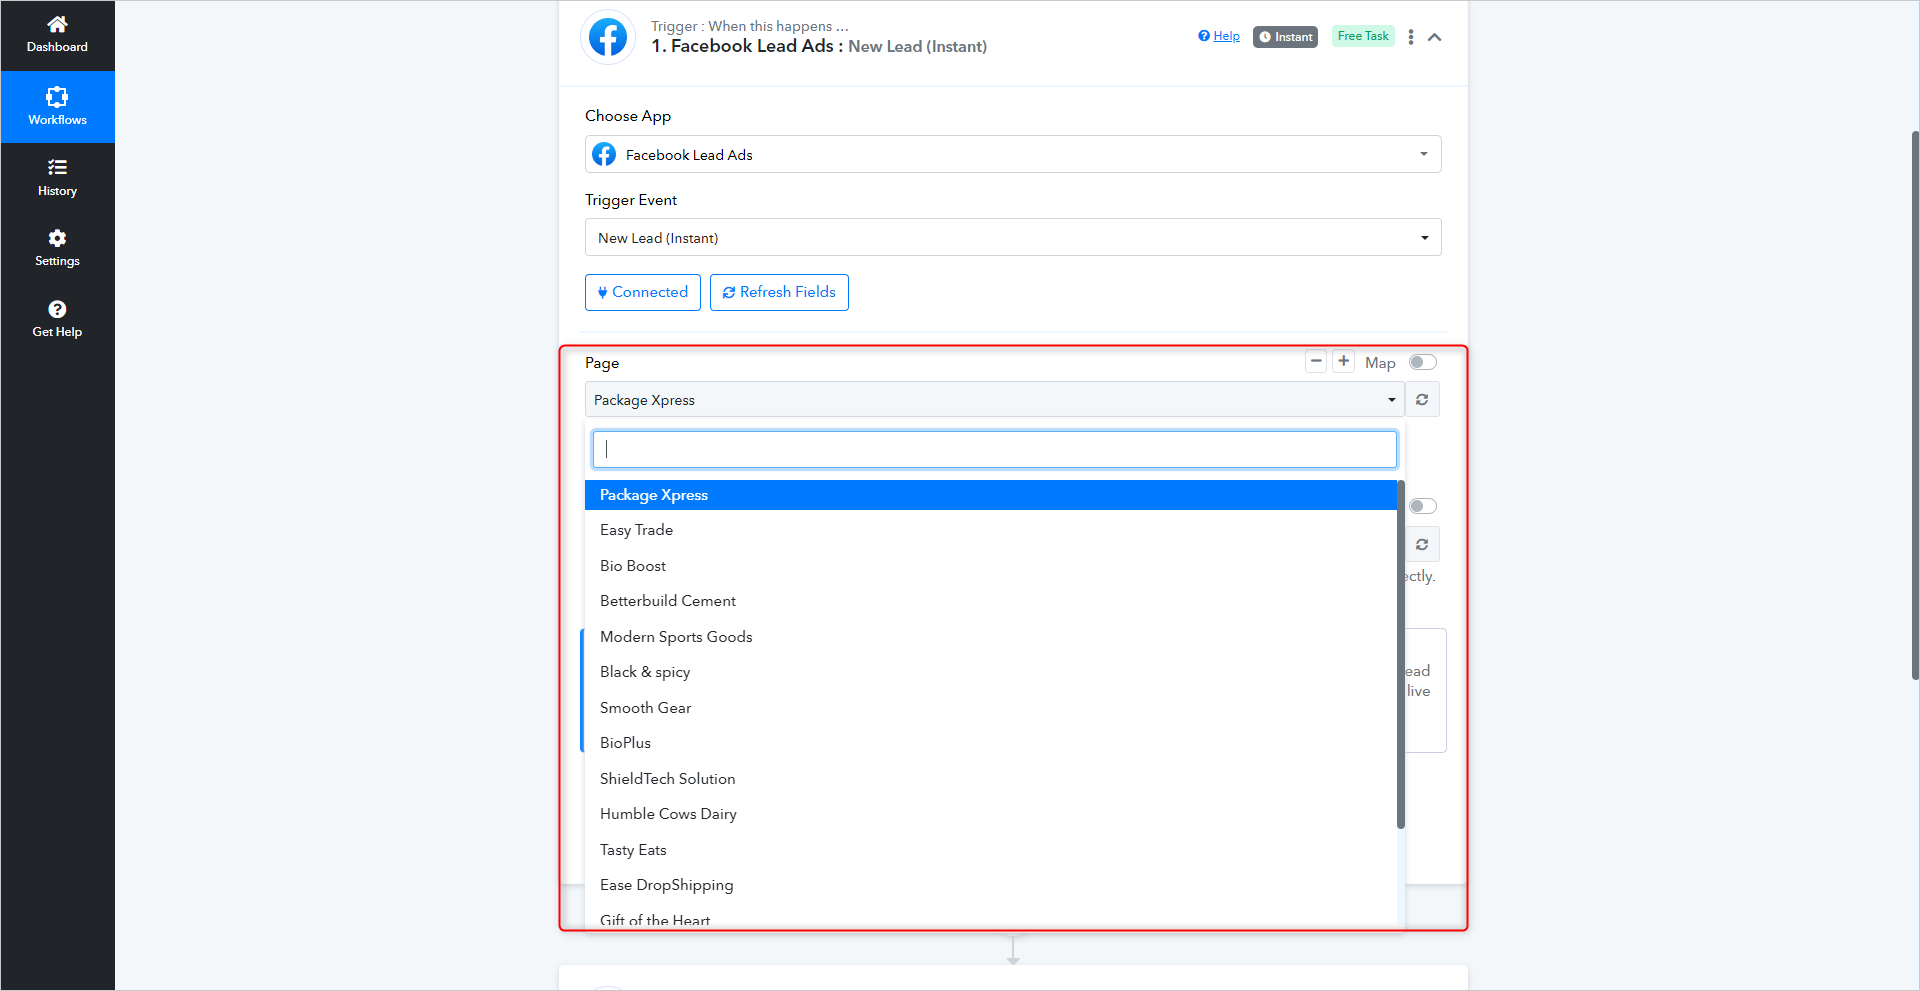Add field with the plus button
The image size is (1920, 991).
click(1344, 361)
